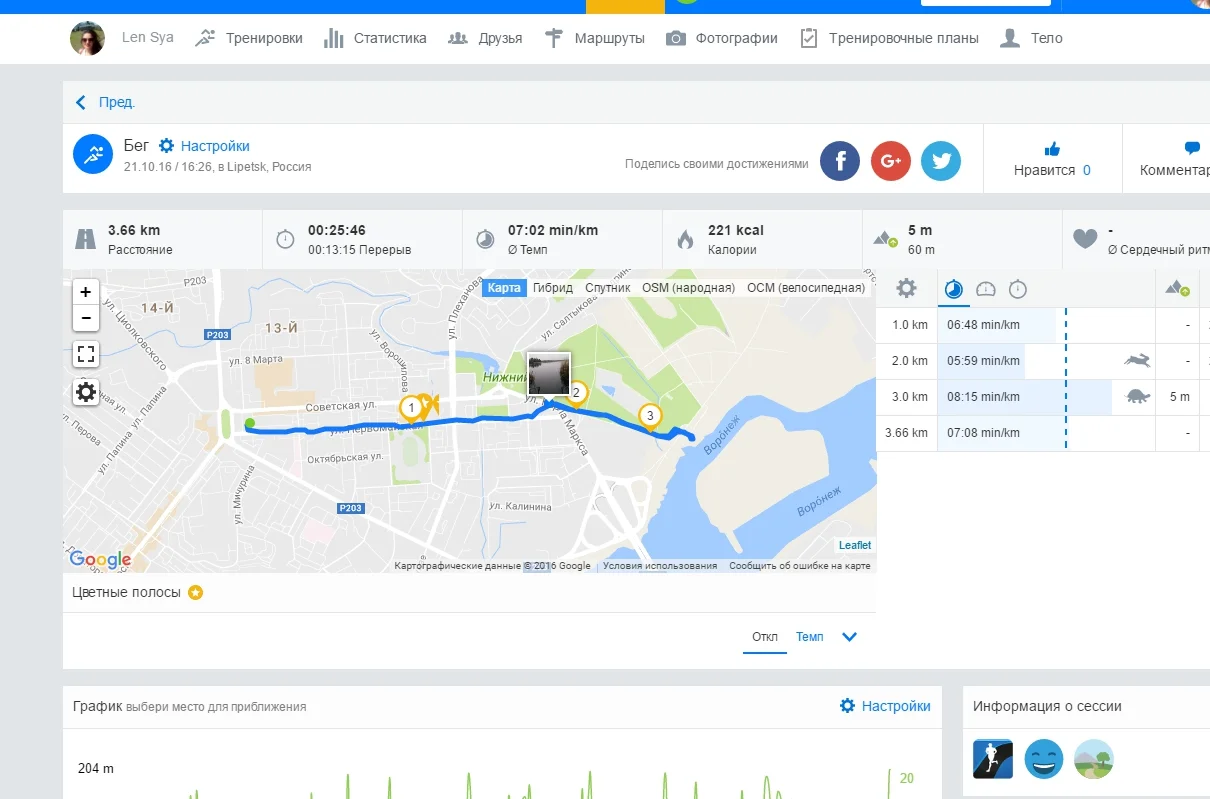
Task: Click the slowest split turtle icon
Action: pos(1138,396)
